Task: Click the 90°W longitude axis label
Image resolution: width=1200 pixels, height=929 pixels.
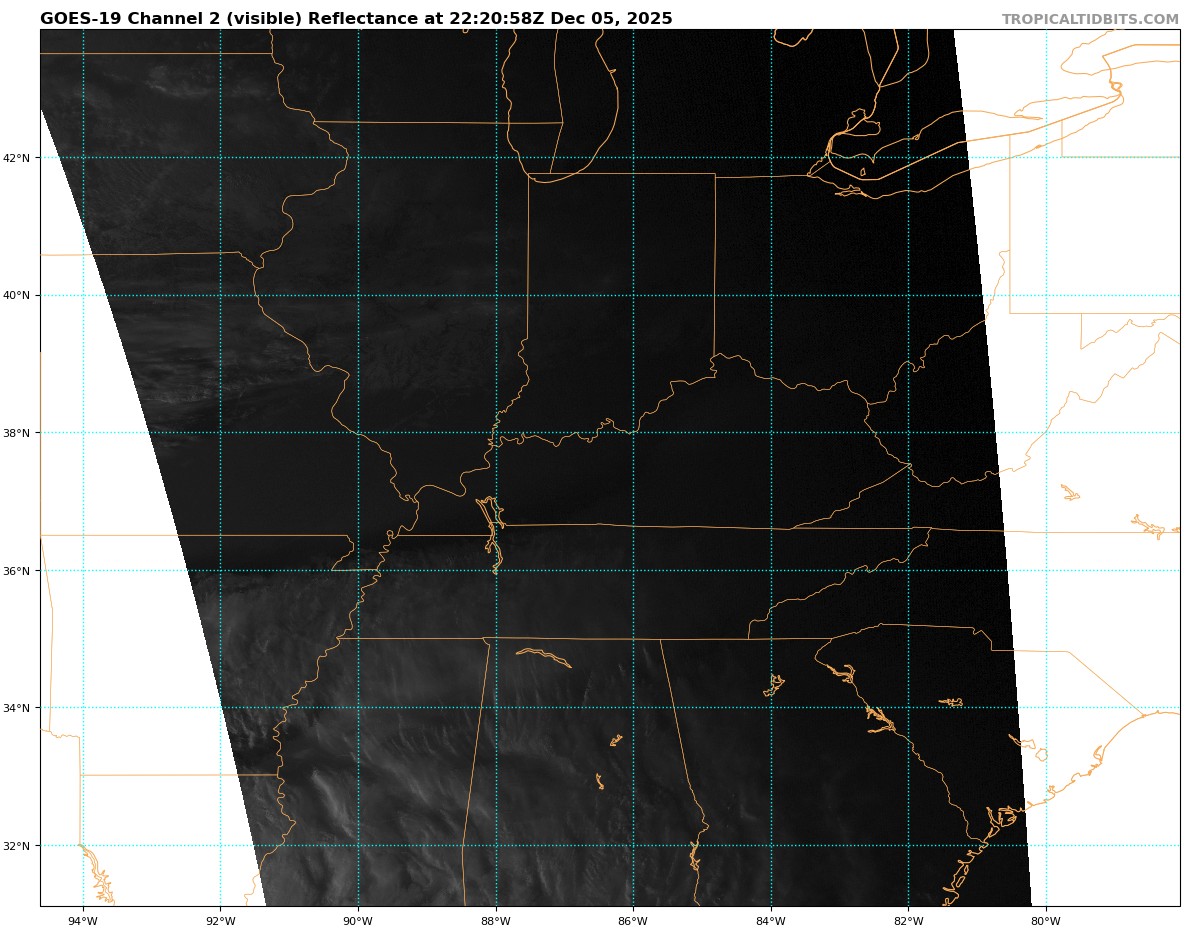Action: tap(358, 921)
